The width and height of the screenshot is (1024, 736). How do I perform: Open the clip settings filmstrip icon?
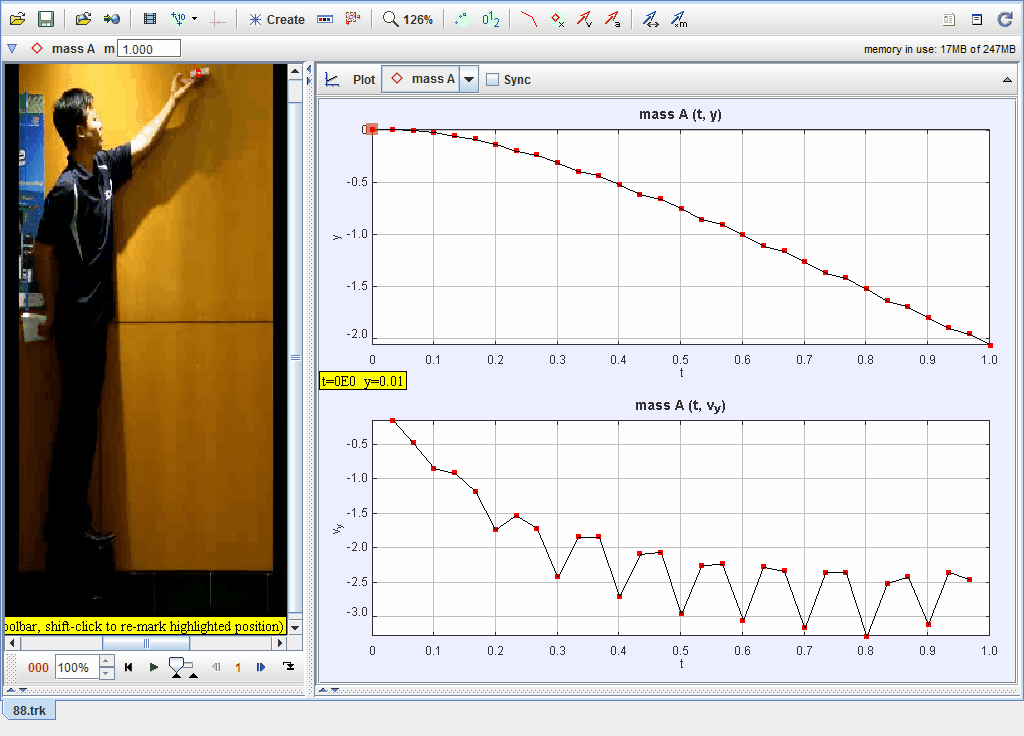[x=150, y=19]
